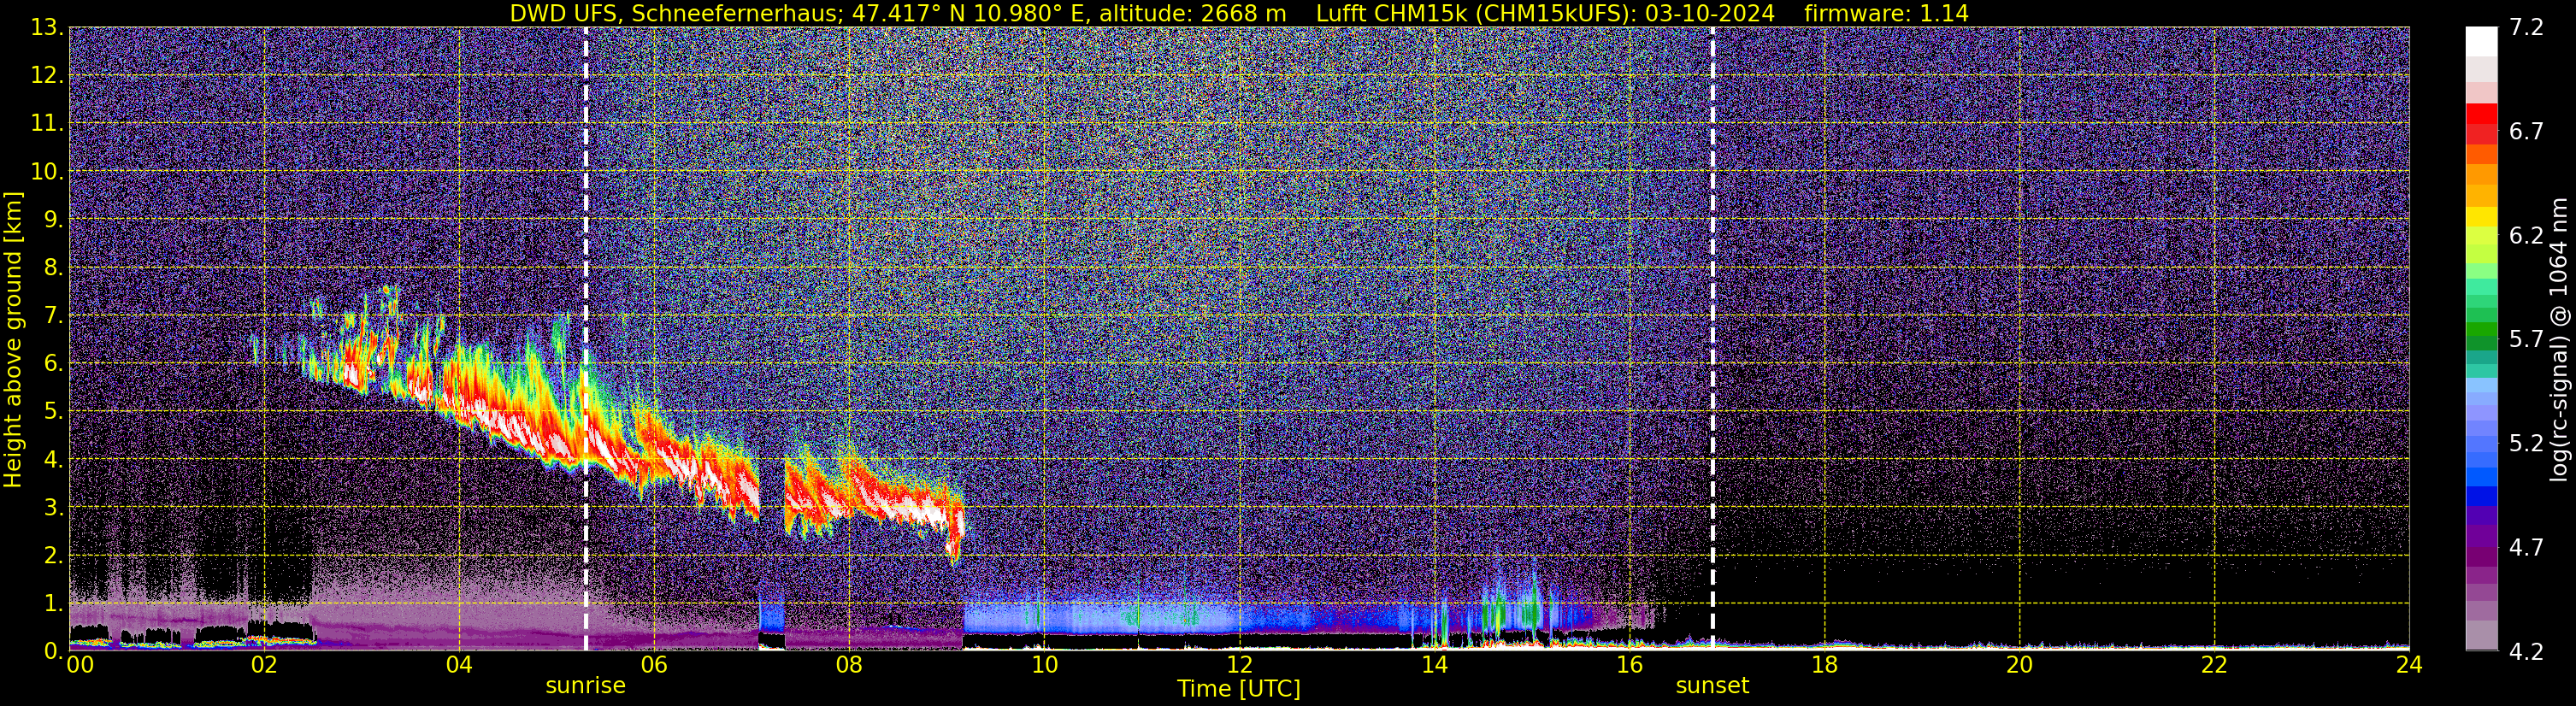2576x706 pixels.
Task: Click the height axis tick label '1.'
Action: 53,603
